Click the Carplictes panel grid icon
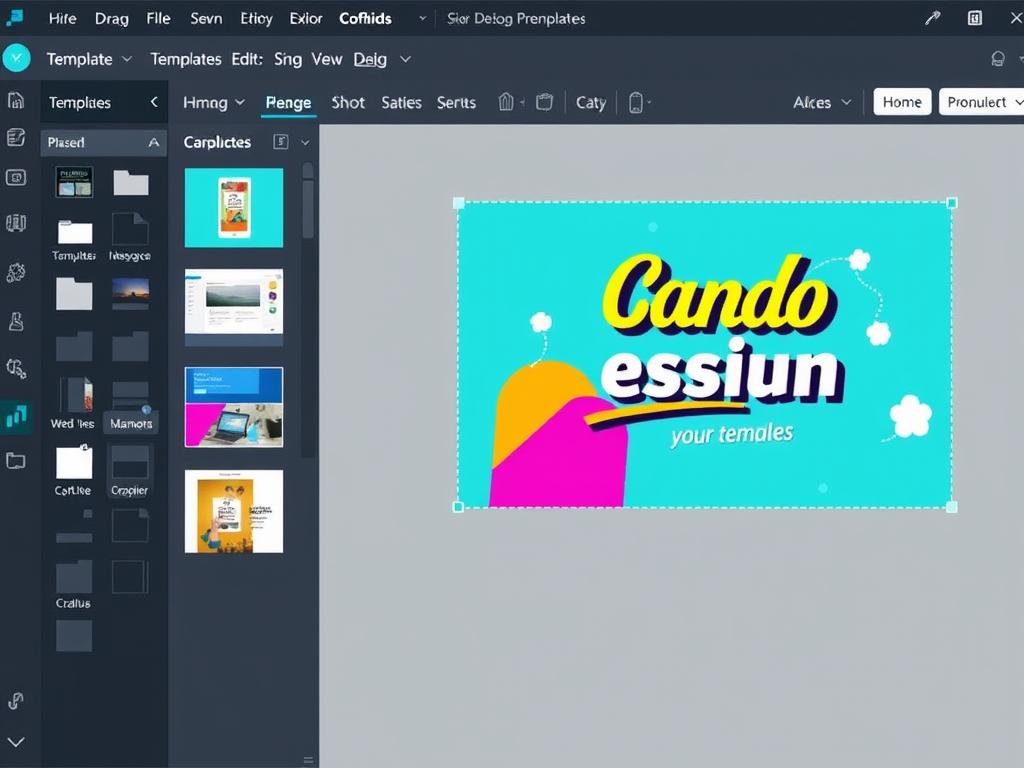This screenshot has height=768, width=1024. click(281, 142)
